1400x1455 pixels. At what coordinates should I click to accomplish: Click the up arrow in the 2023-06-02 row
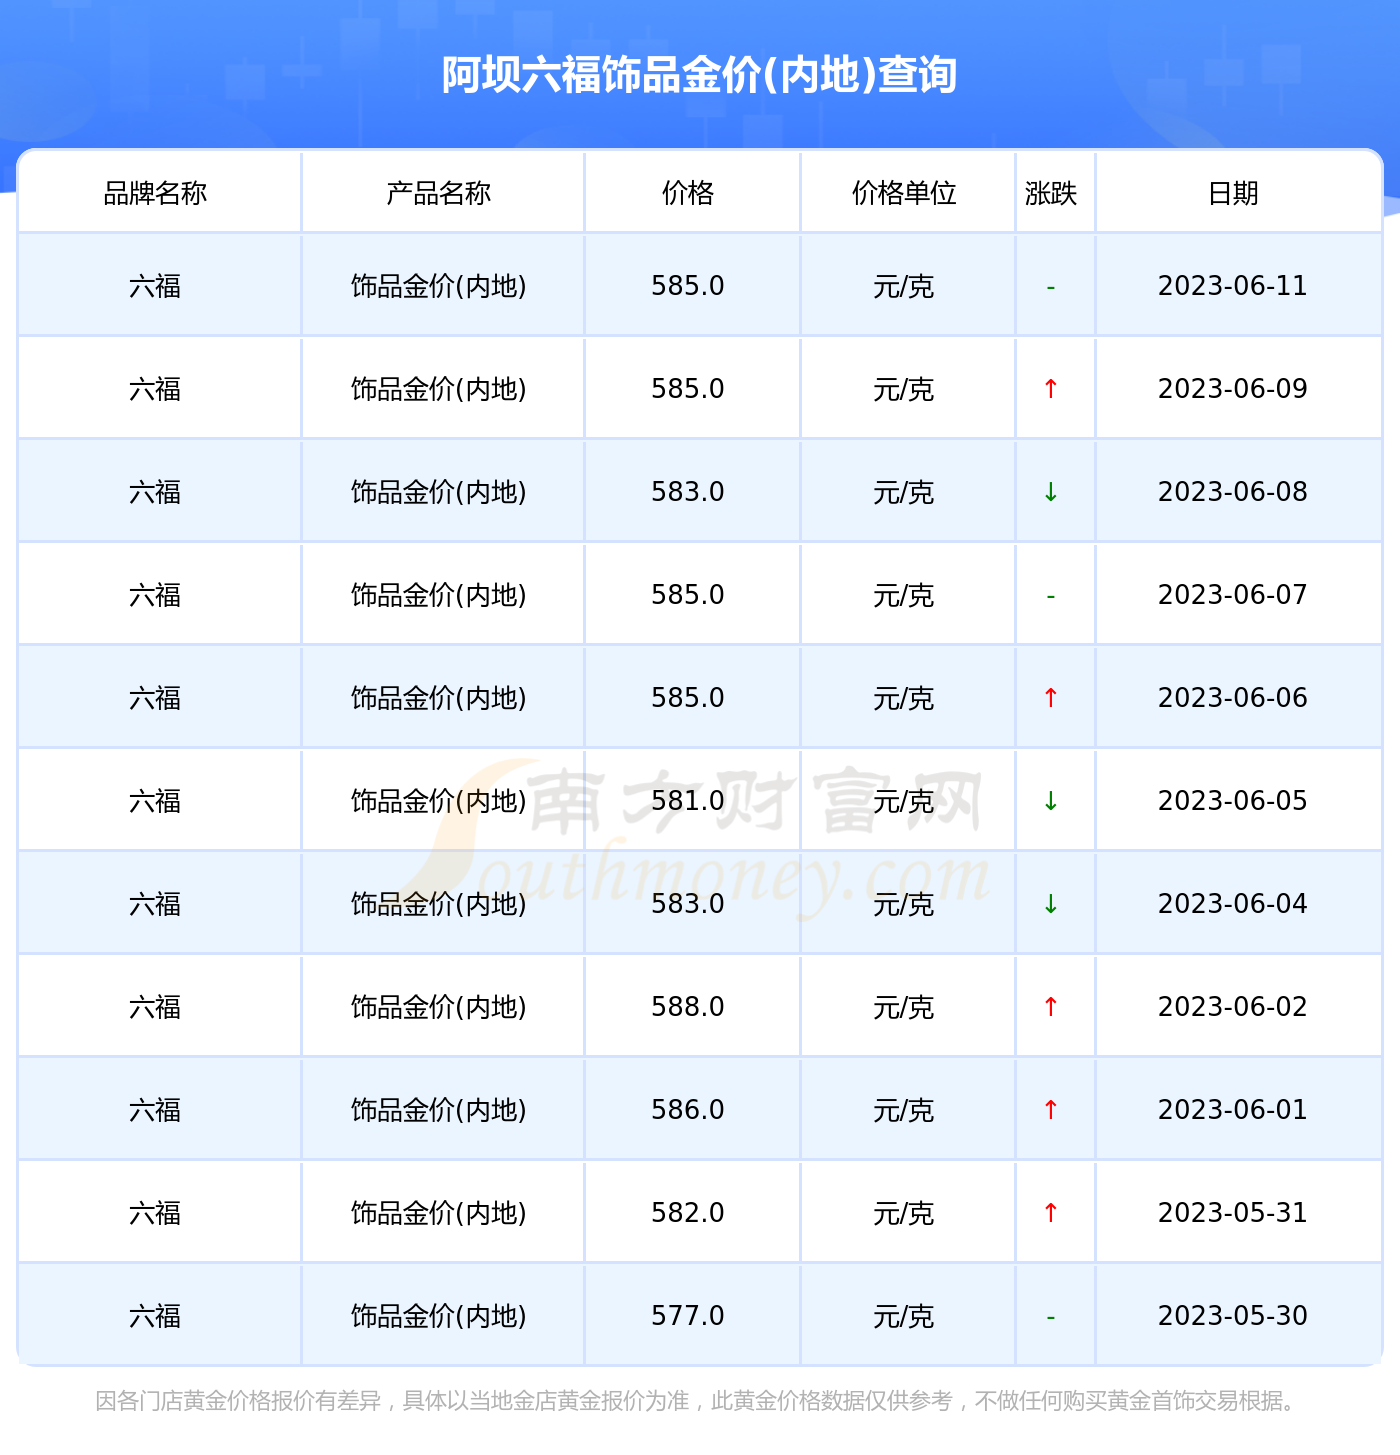1051,1007
